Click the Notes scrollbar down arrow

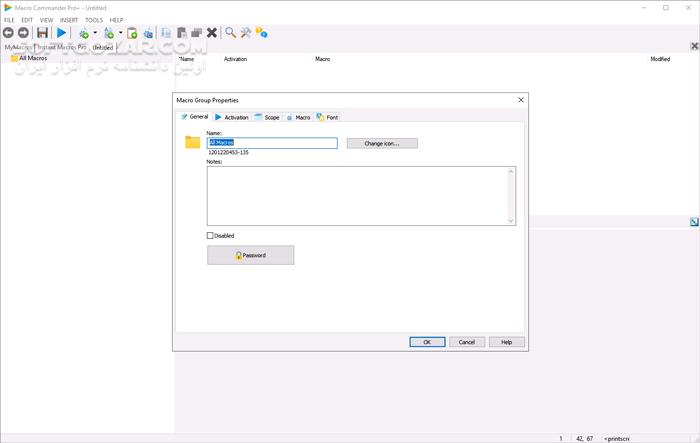pos(511,221)
